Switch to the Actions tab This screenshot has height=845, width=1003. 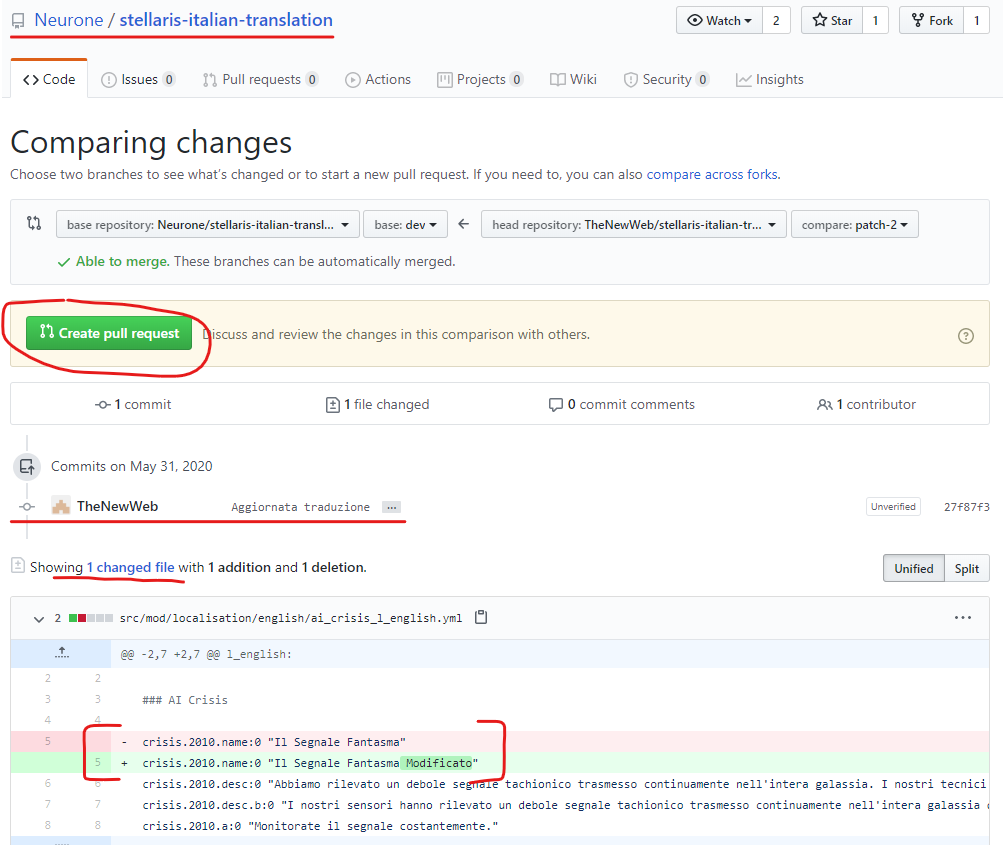coord(378,79)
